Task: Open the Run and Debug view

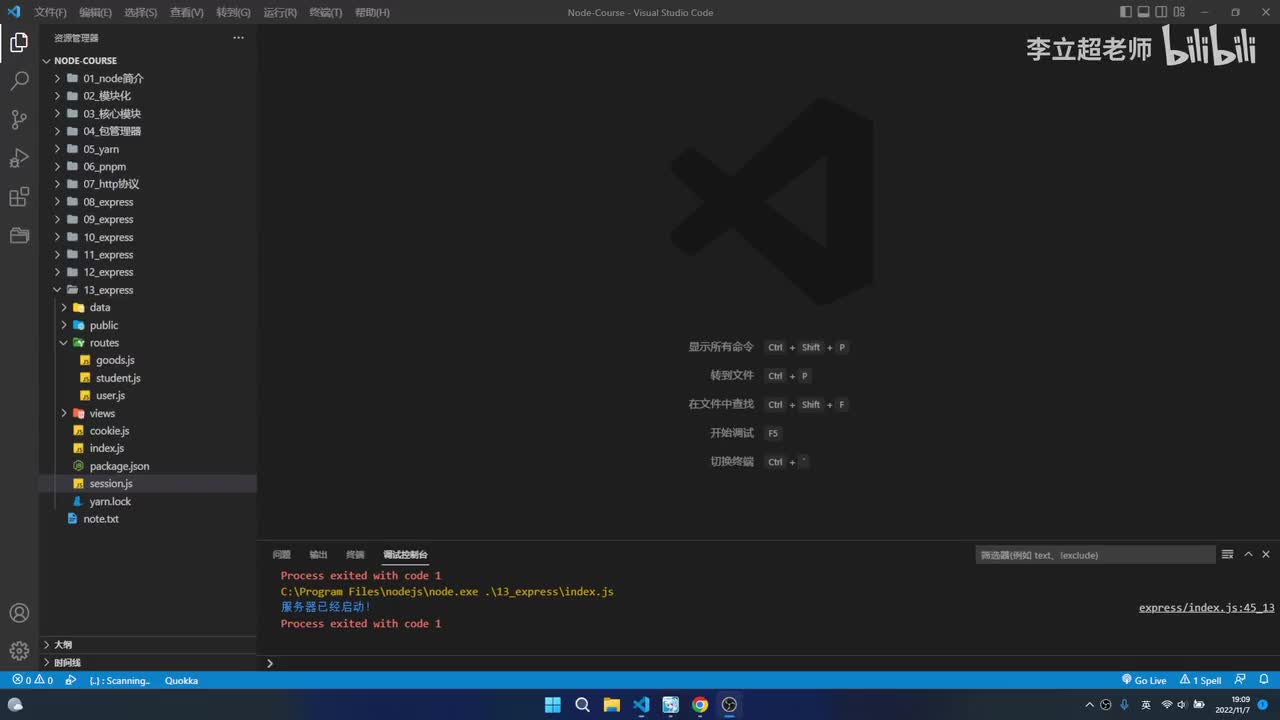Action: point(19,158)
